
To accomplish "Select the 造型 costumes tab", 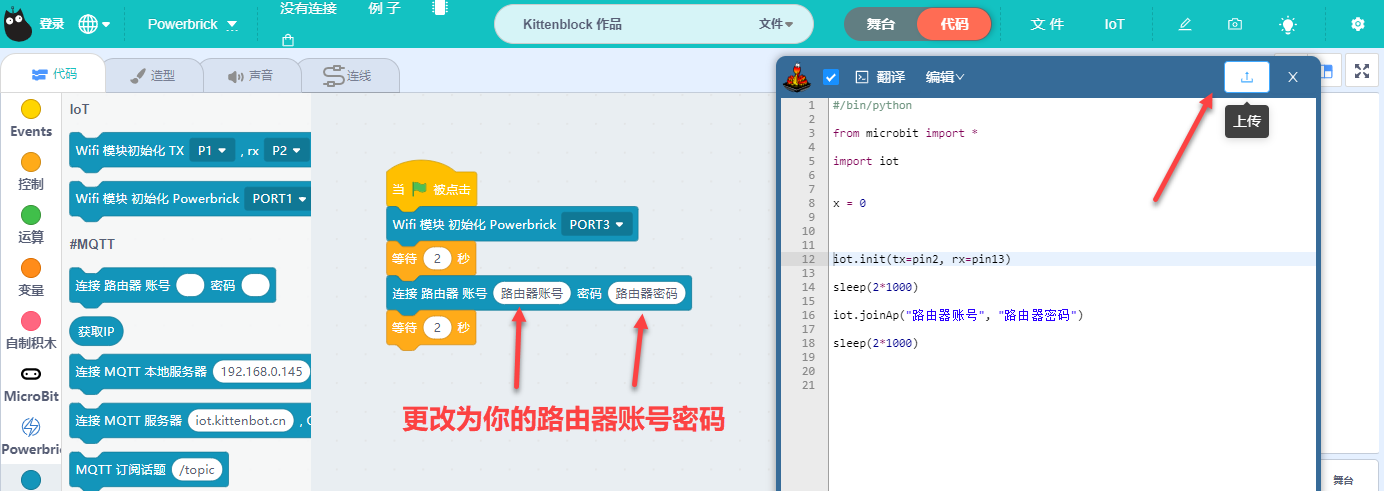I will pyautogui.click(x=154, y=75).
